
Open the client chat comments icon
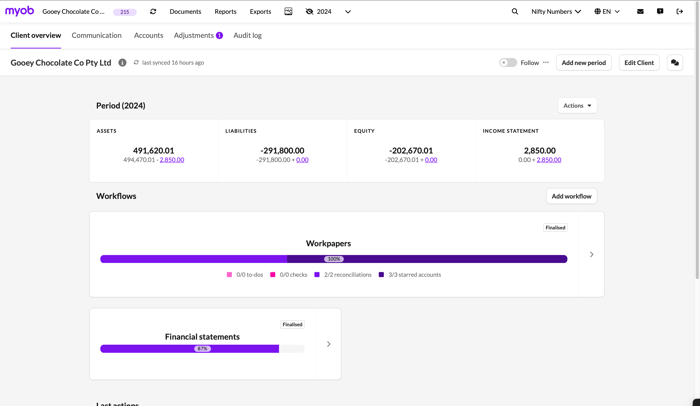[x=675, y=63]
